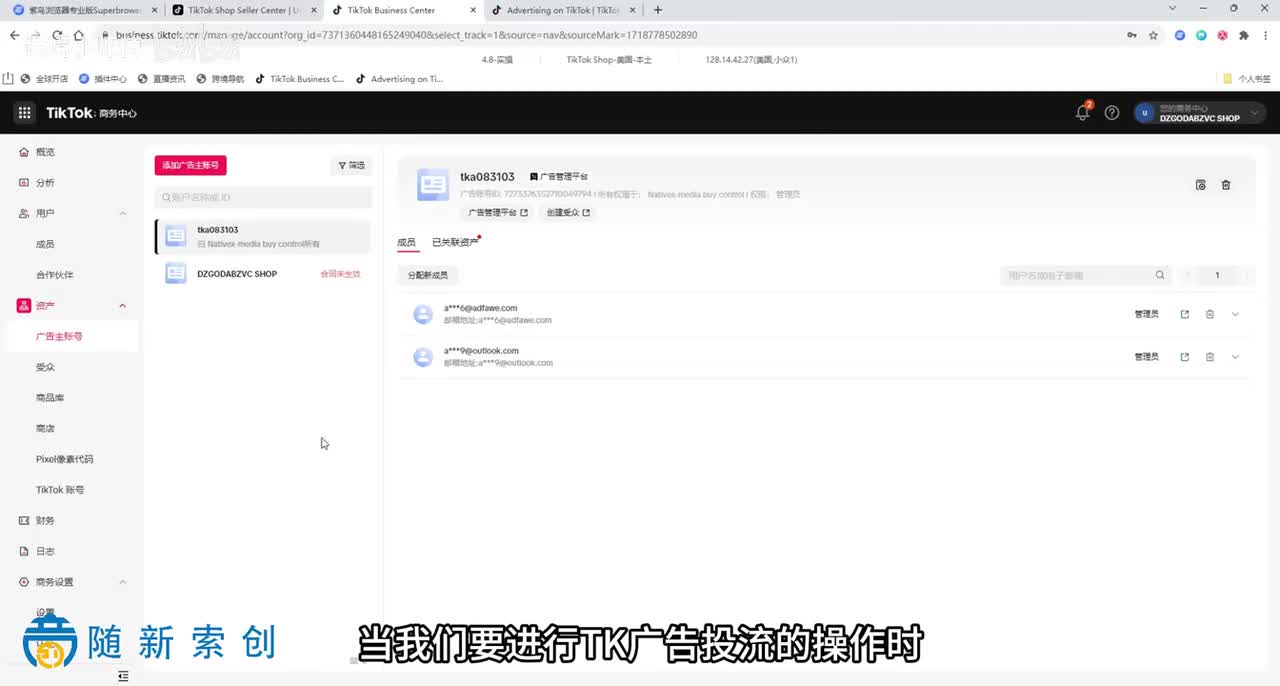
Task: Switch to Advertising on TikTok browser tab
Action: tap(563, 10)
